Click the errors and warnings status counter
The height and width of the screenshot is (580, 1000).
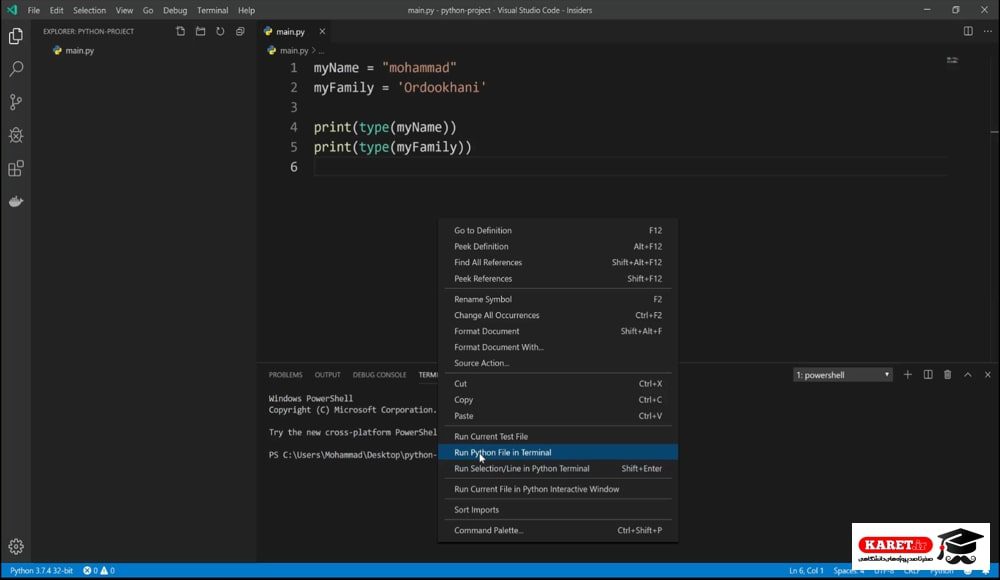[x=99, y=570]
